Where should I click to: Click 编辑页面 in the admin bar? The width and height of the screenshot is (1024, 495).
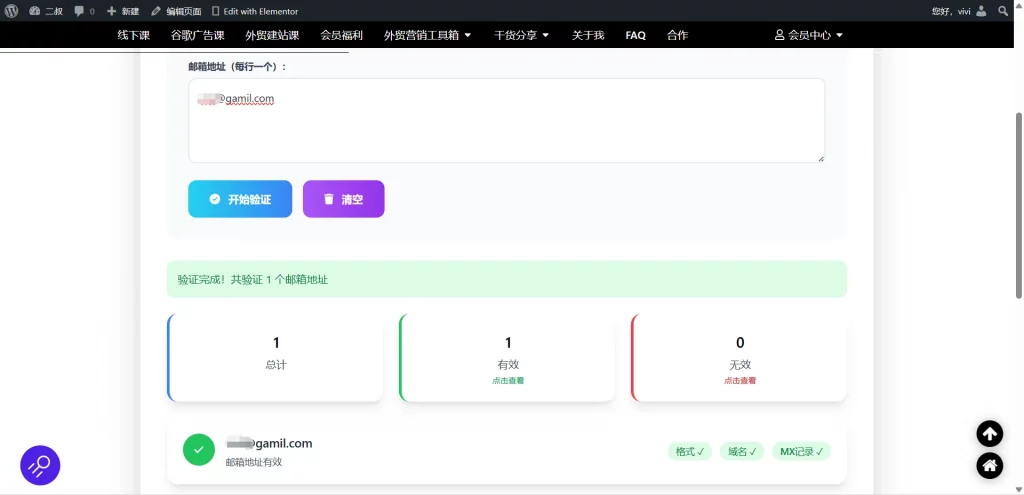click(x=176, y=11)
